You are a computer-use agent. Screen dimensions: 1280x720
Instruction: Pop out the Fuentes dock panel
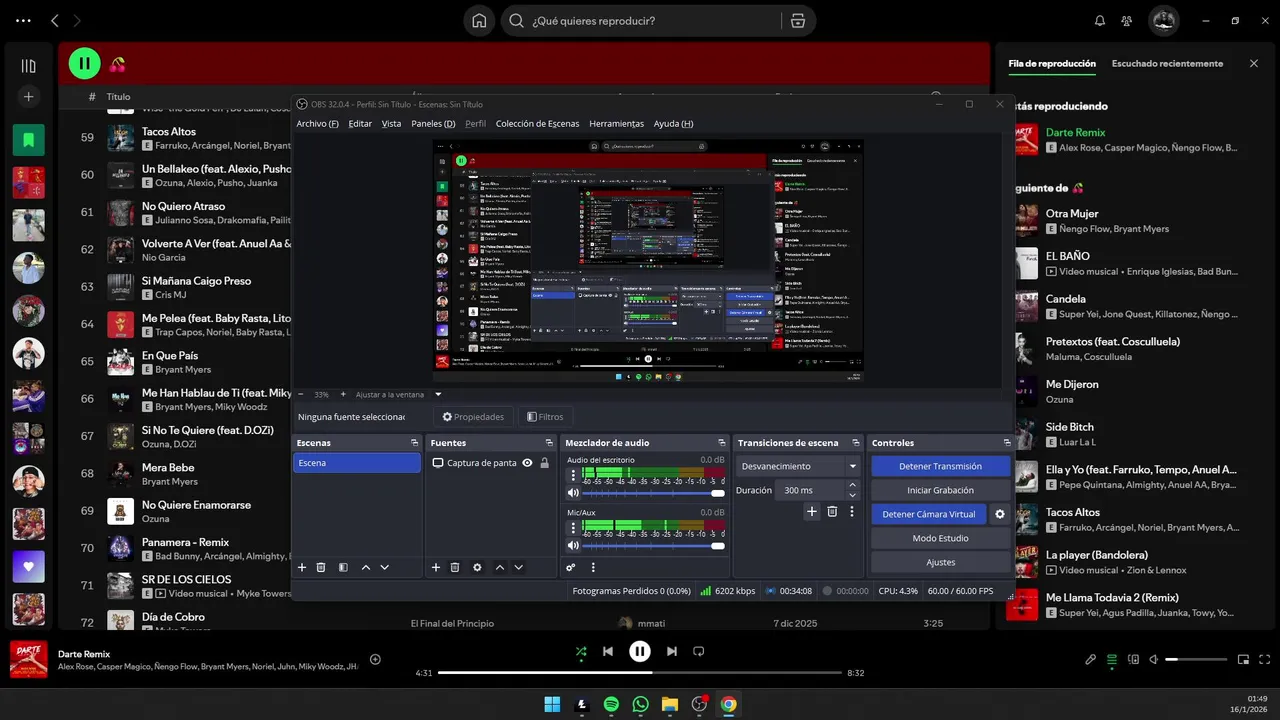click(548, 442)
